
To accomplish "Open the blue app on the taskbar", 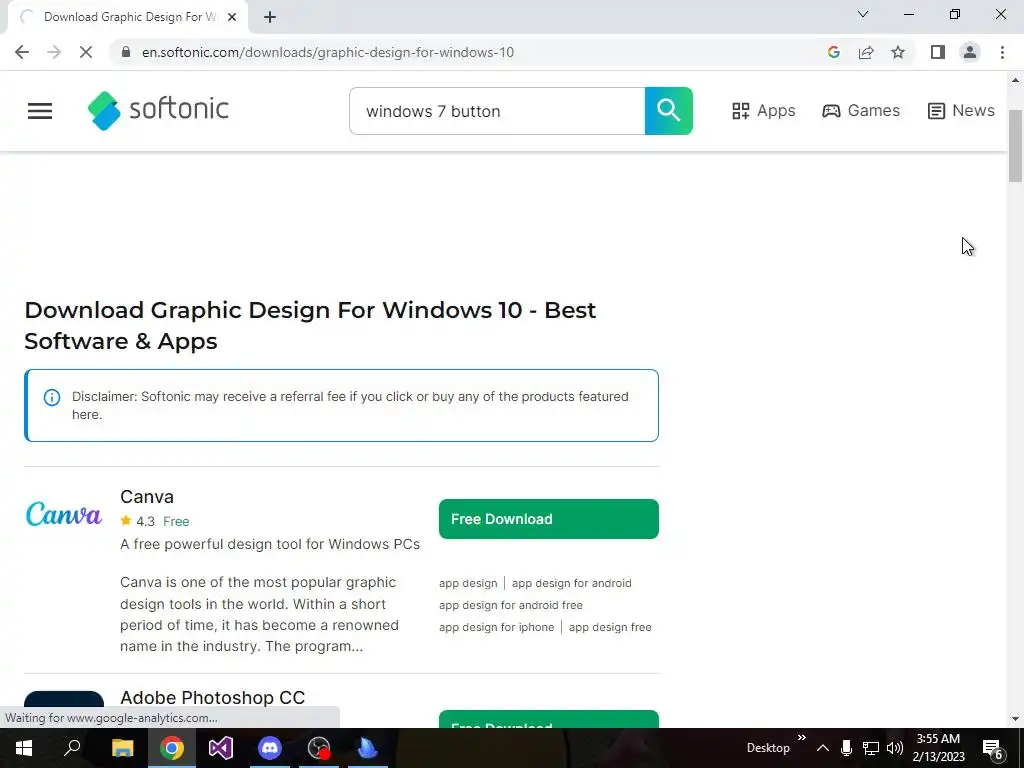I will tap(368, 748).
